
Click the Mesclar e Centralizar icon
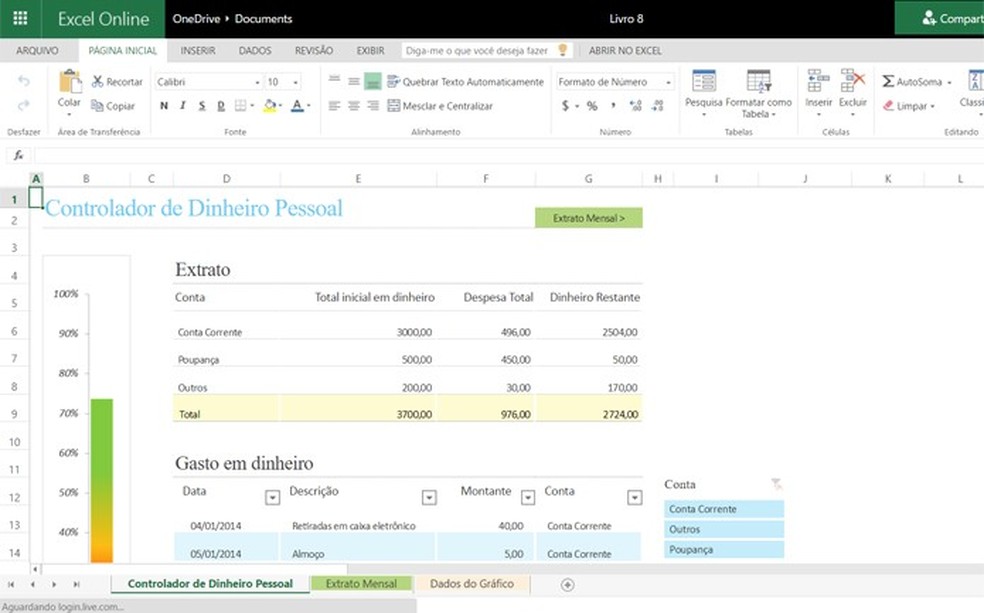tap(394, 106)
